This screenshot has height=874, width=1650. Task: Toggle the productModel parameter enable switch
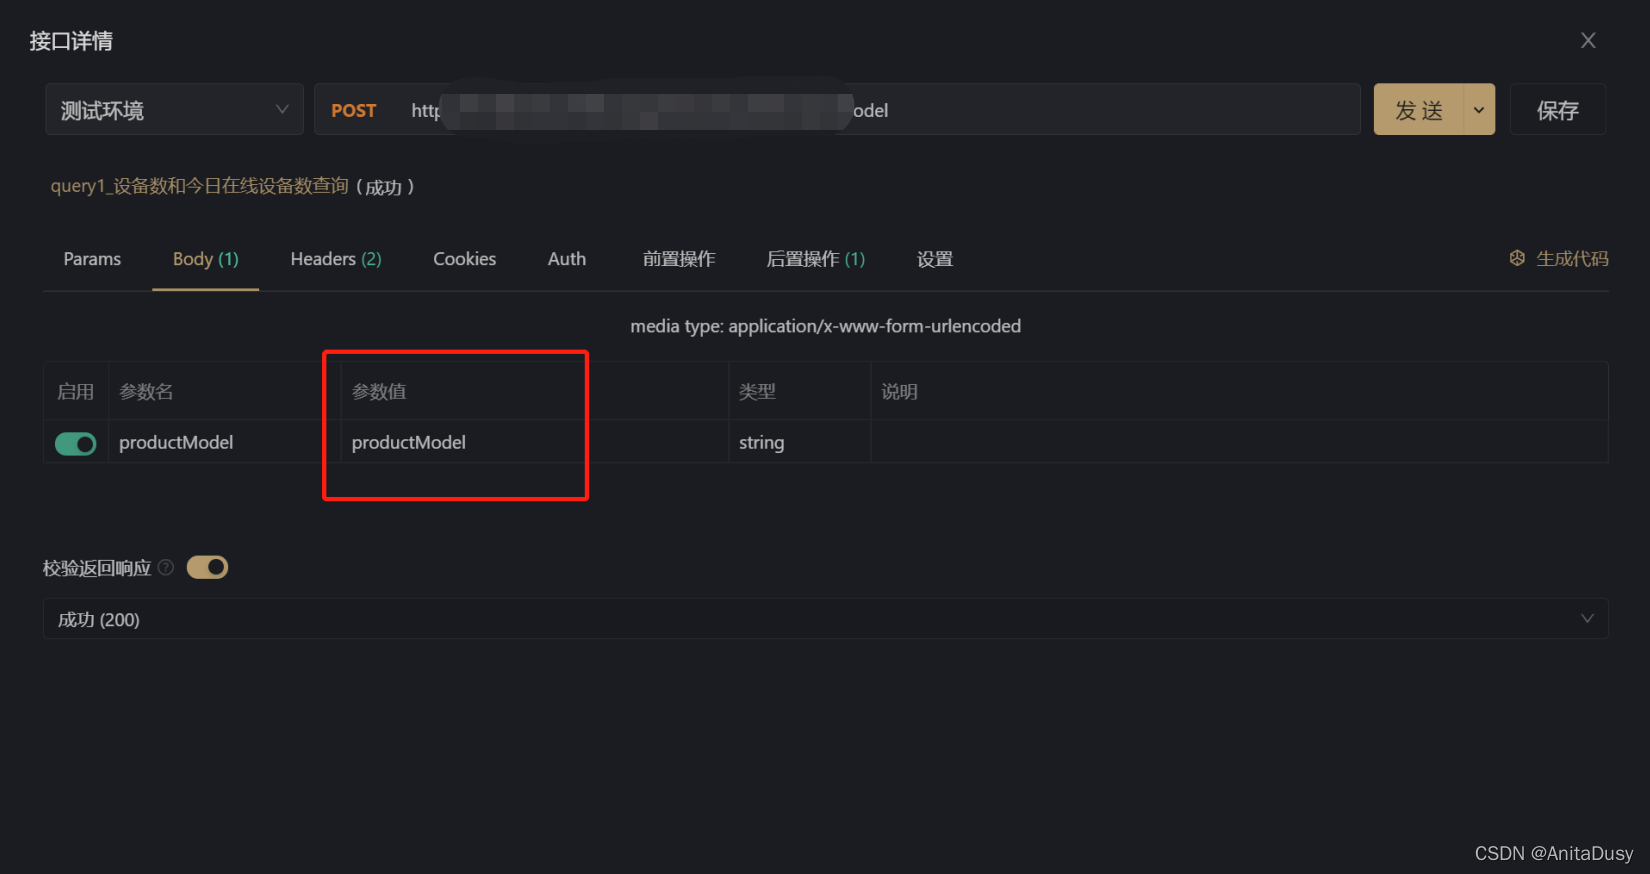point(76,443)
